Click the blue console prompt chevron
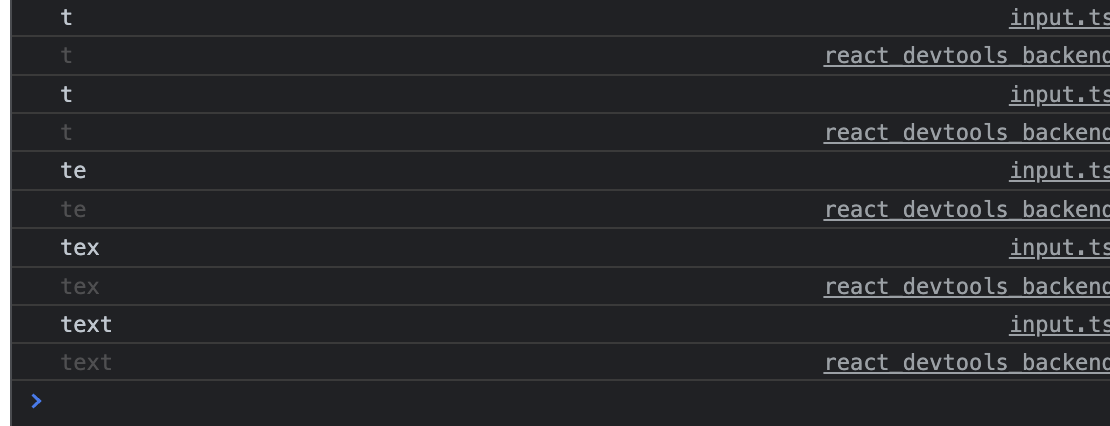The height and width of the screenshot is (426, 1110). (x=37, y=401)
